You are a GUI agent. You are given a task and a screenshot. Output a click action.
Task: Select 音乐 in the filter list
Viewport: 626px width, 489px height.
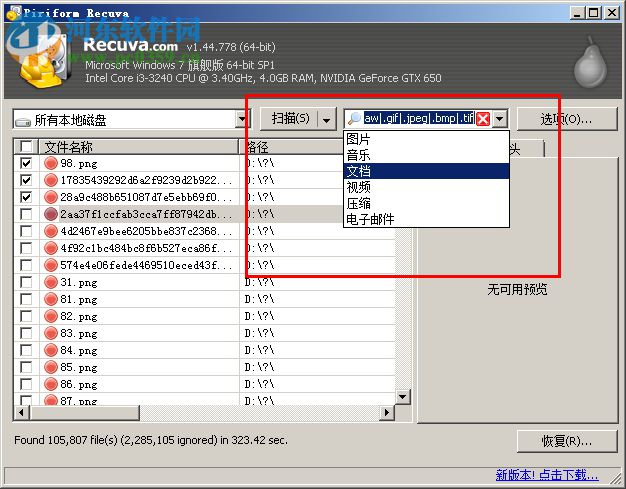426,155
